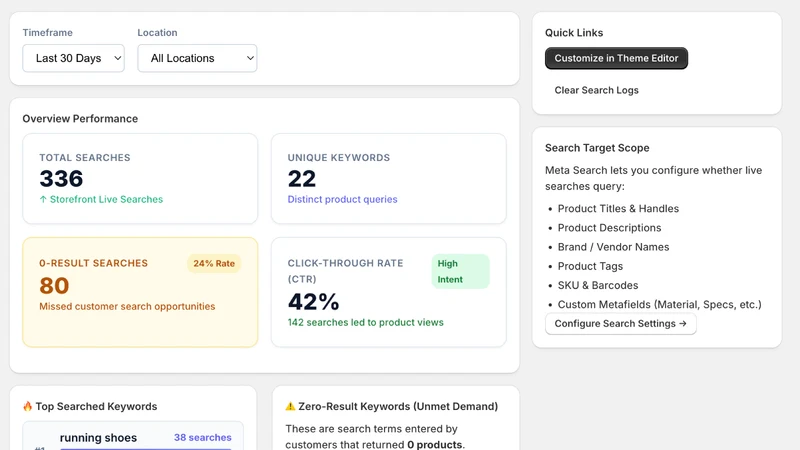800x450 pixels.
Task: Click the up arrow before Storefront Live Searches
Action: click(x=43, y=199)
